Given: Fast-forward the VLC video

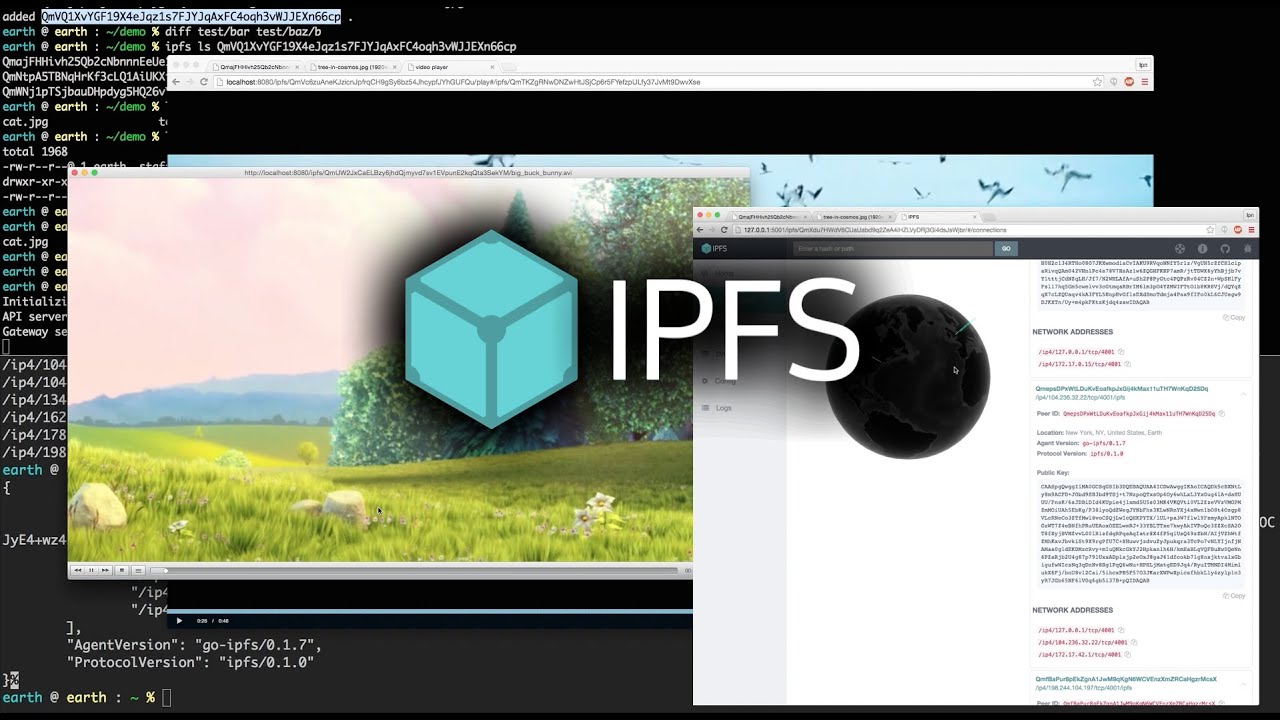Looking at the screenshot, I should 105,570.
